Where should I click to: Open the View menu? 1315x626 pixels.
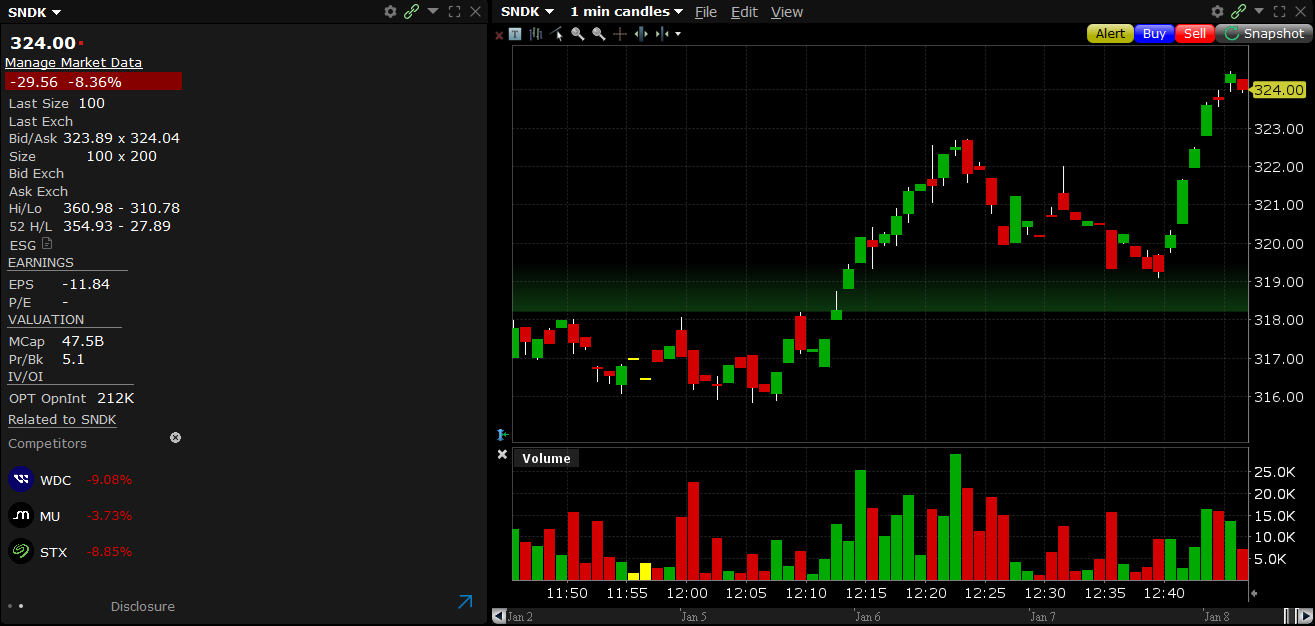(x=787, y=12)
